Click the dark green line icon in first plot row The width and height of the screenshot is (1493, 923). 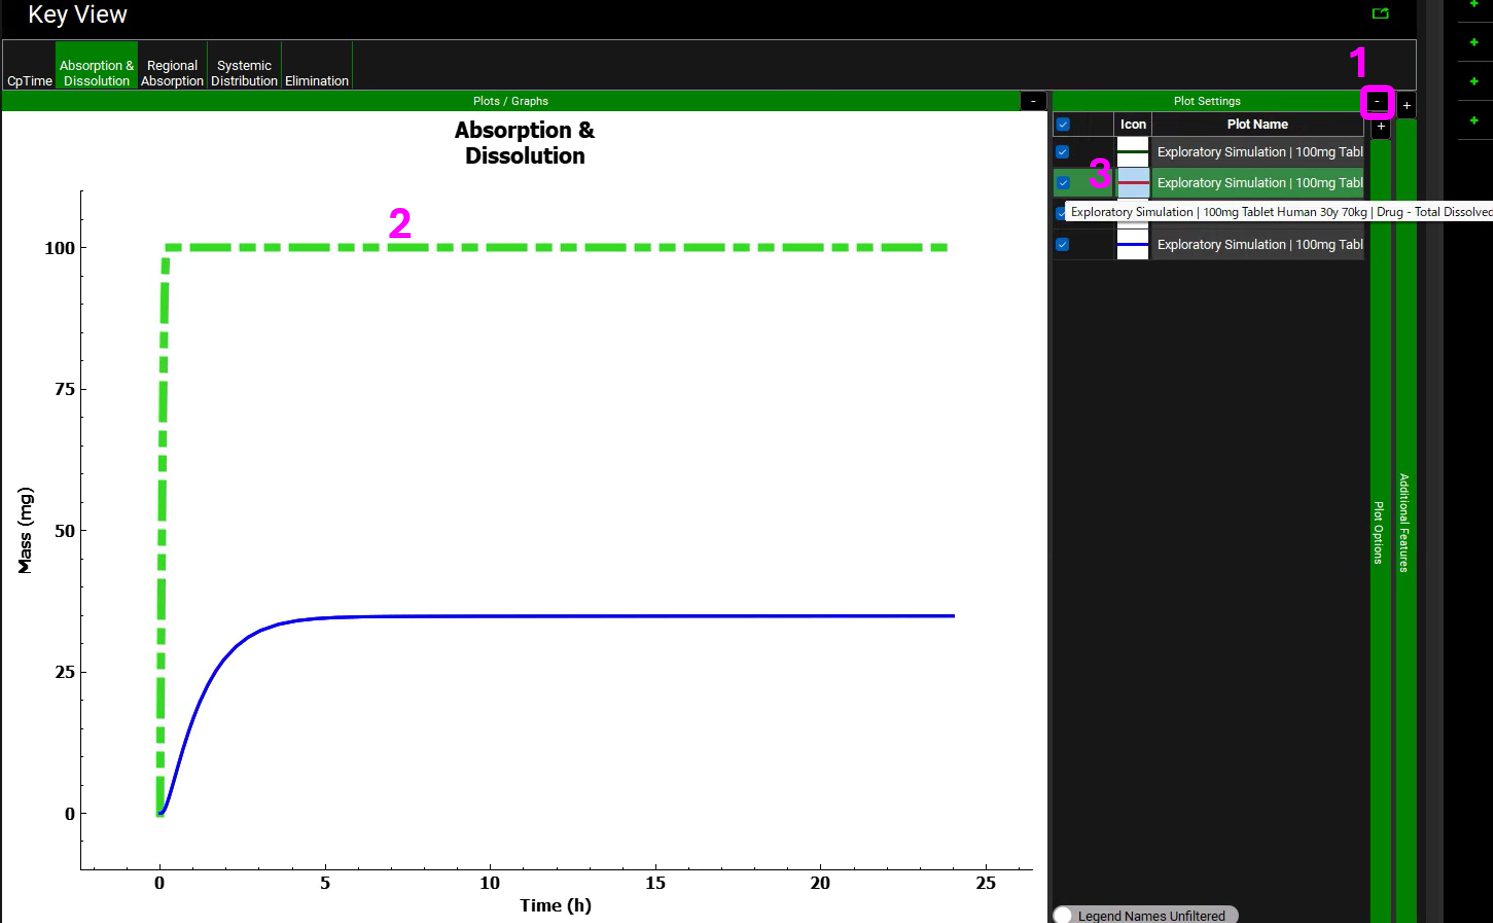pos(1132,152)
